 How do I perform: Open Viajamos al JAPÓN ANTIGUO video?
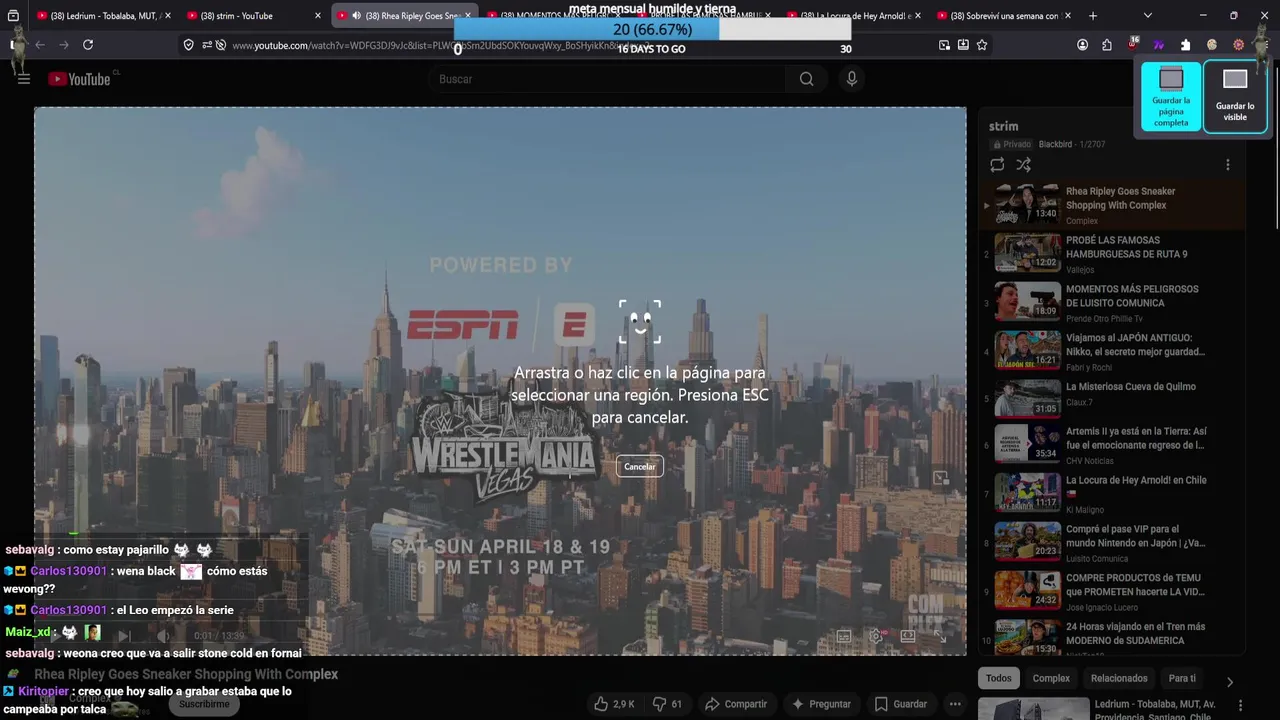tap(1112, 352)
